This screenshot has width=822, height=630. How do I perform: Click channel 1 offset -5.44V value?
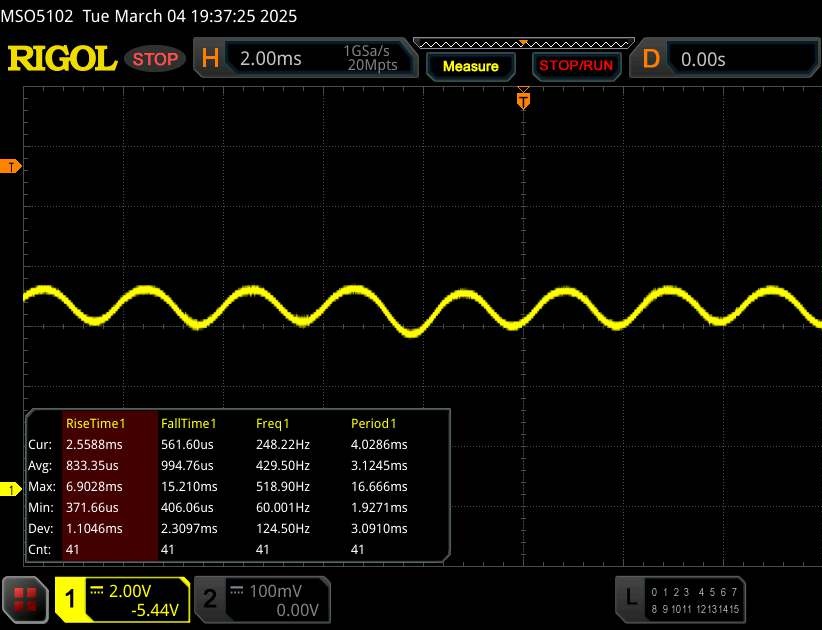pos(155,610)
